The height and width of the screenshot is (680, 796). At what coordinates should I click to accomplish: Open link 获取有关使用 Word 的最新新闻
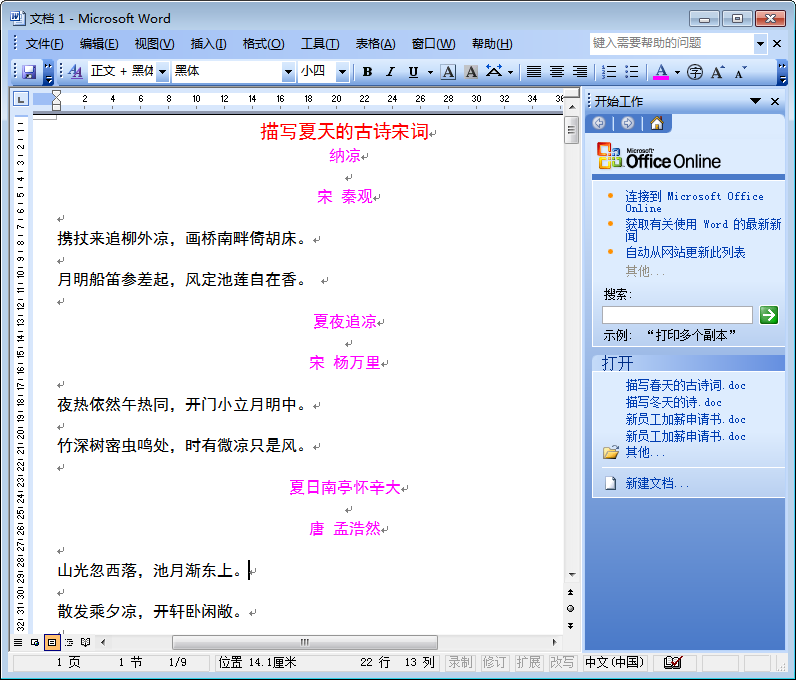703,230
